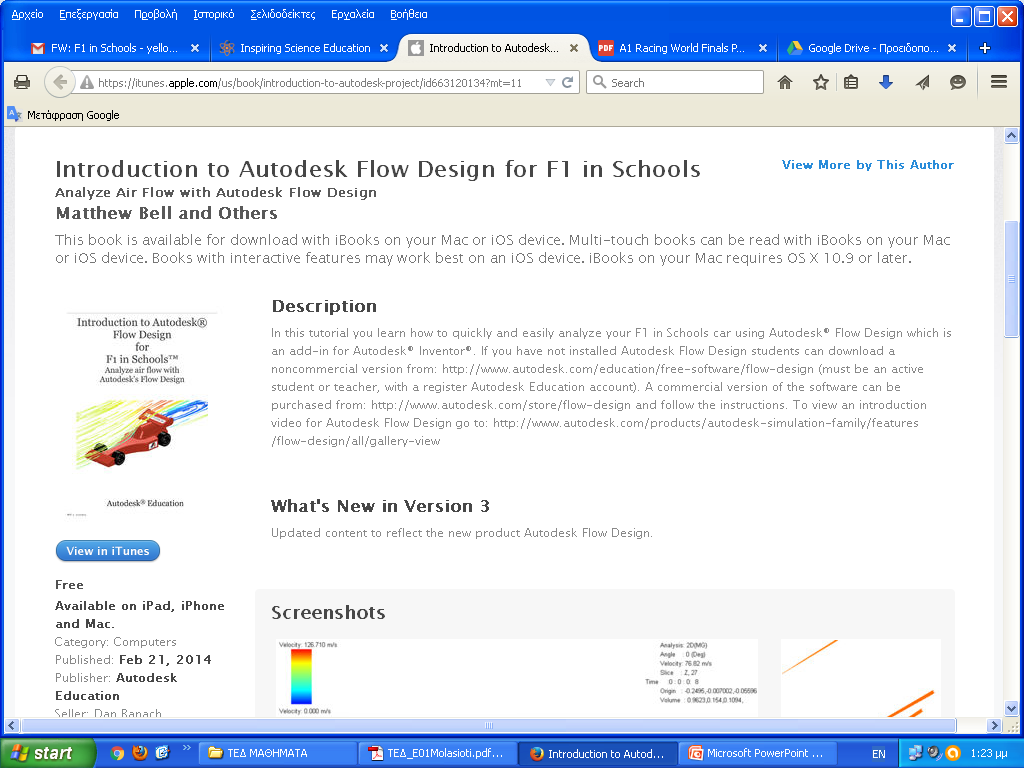
Task: Click the vertical scrollbar up arrow
Action: 1011,136
